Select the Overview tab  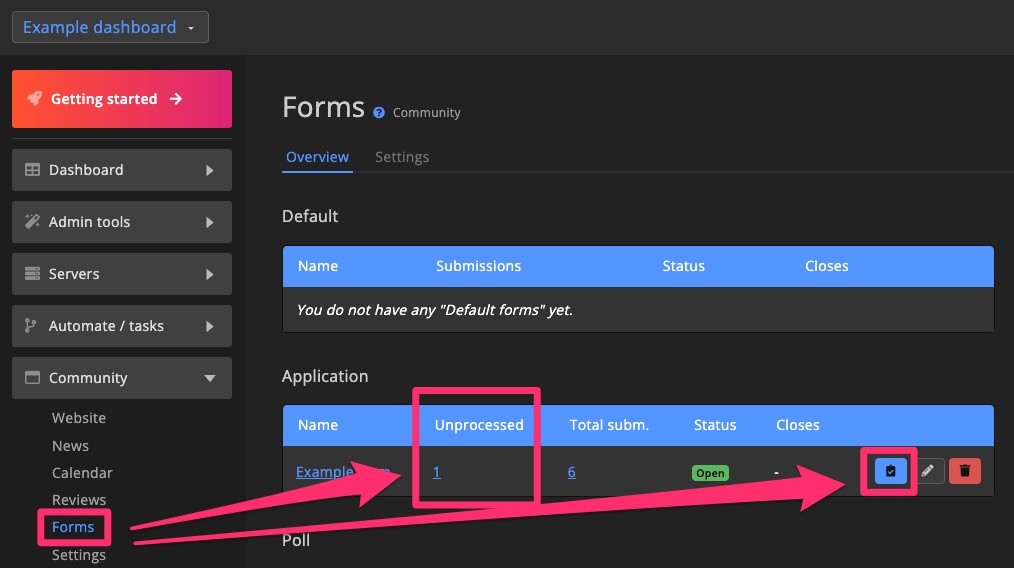[x=317, y=157]
